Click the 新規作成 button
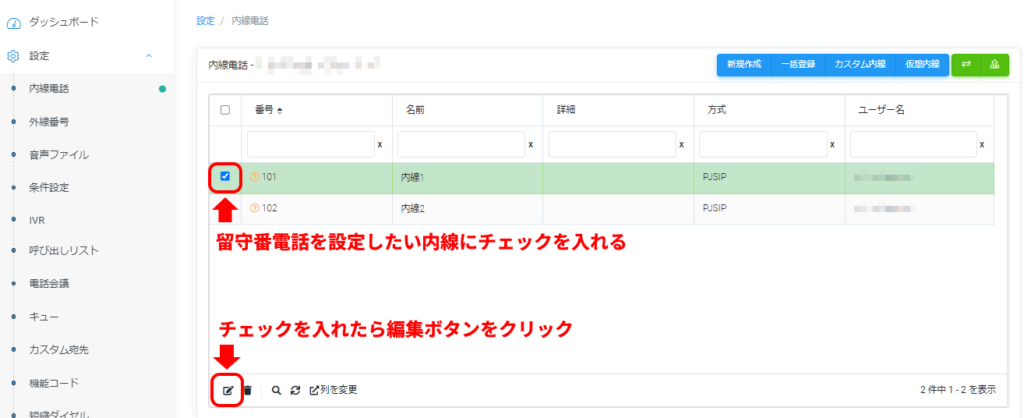Viewport: 1024px width, 418px height. 744,64
